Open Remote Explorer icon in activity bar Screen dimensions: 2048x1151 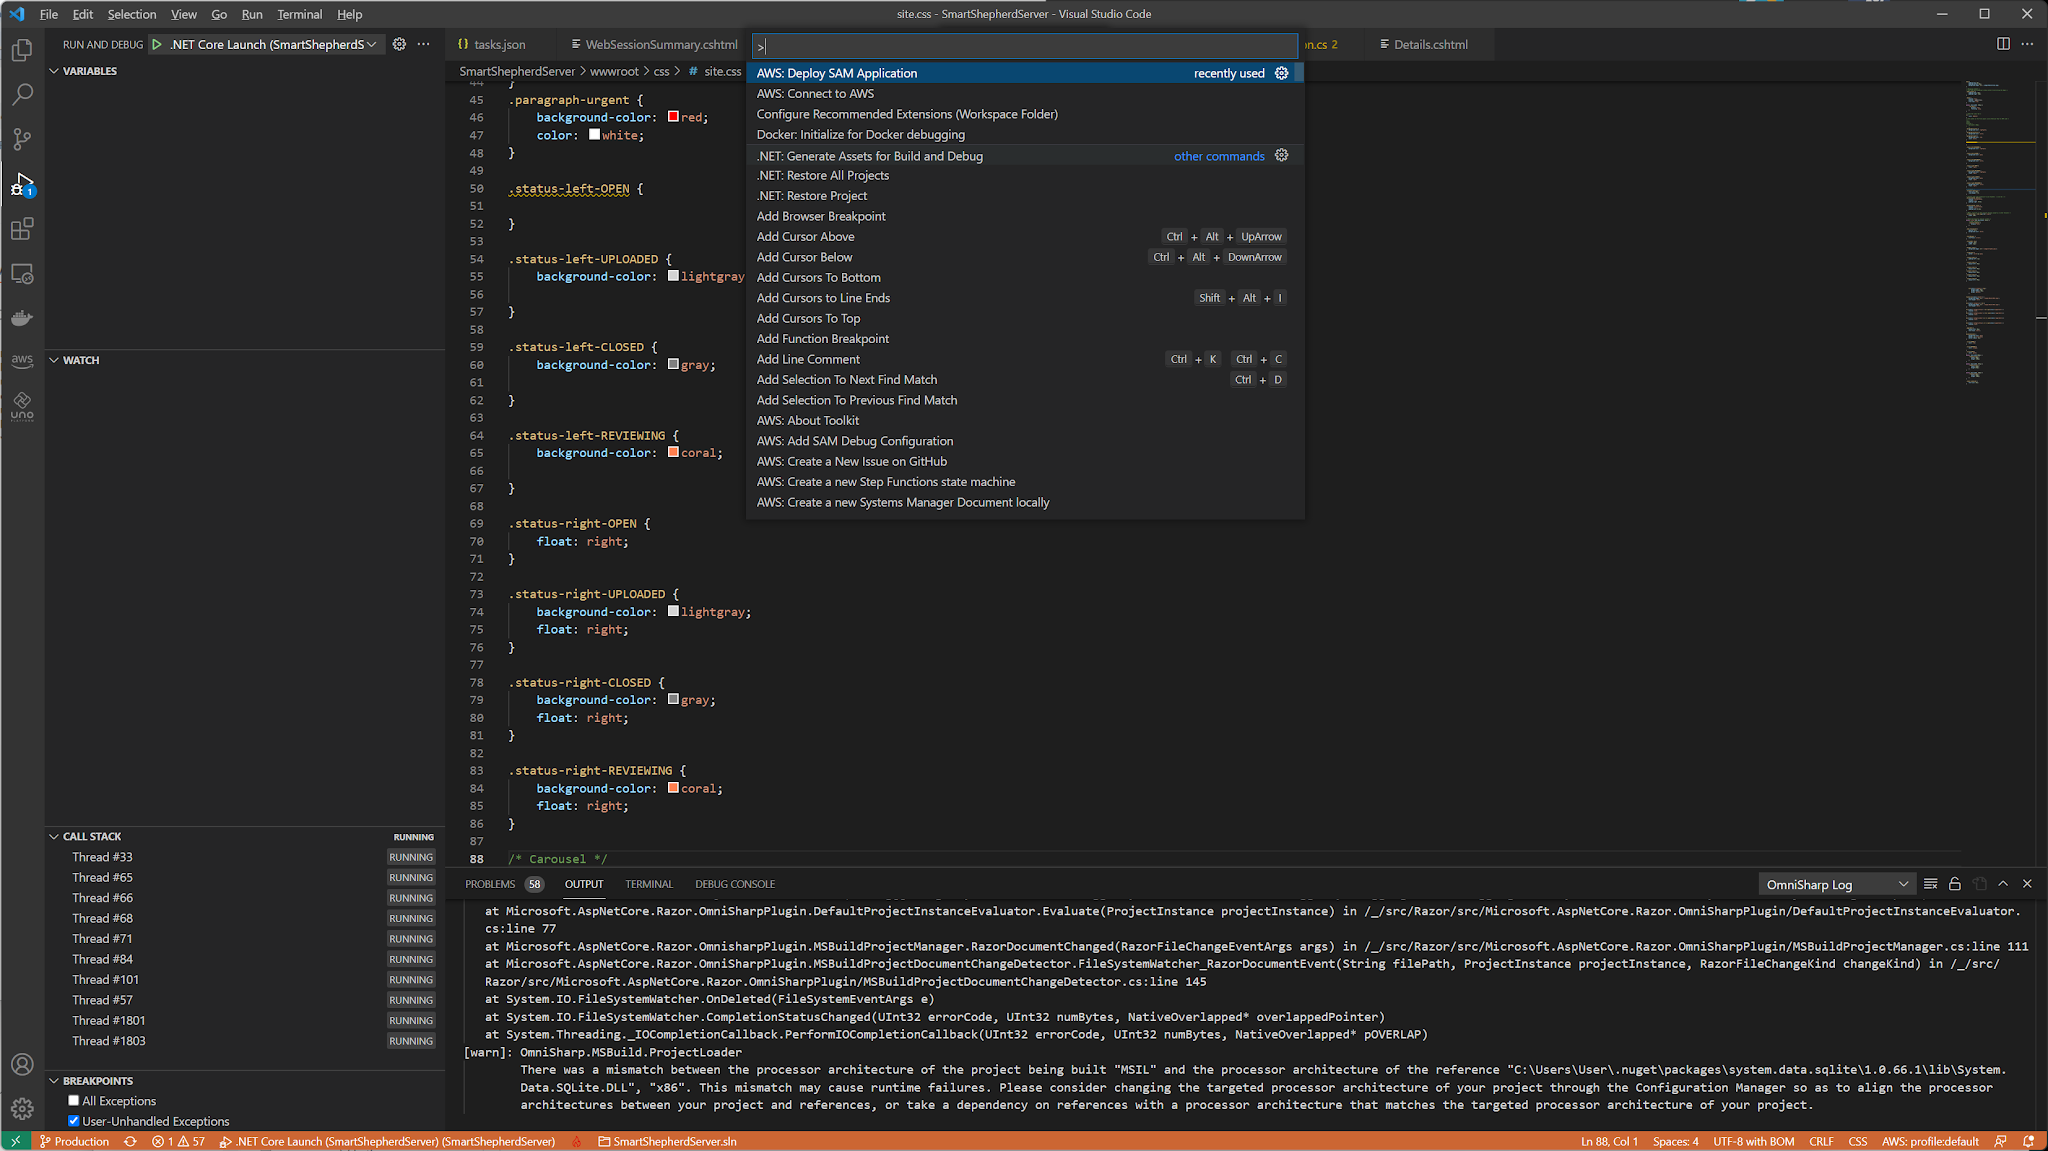(x=22, y=274)
